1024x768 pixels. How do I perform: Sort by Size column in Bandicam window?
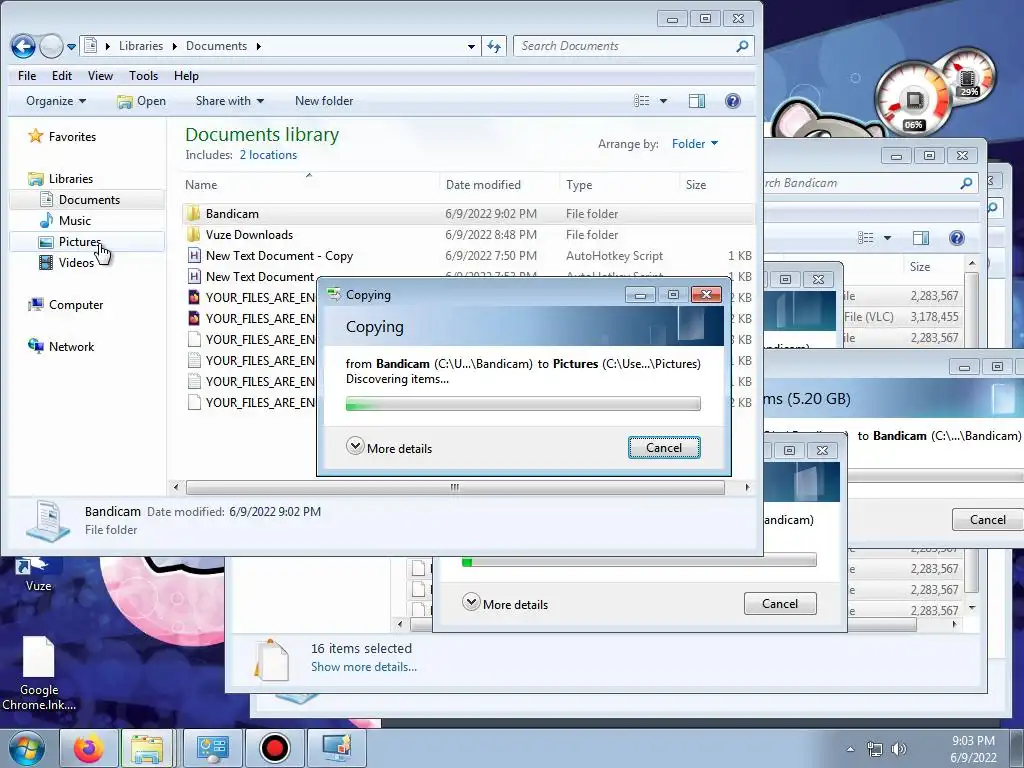point(920,266)
